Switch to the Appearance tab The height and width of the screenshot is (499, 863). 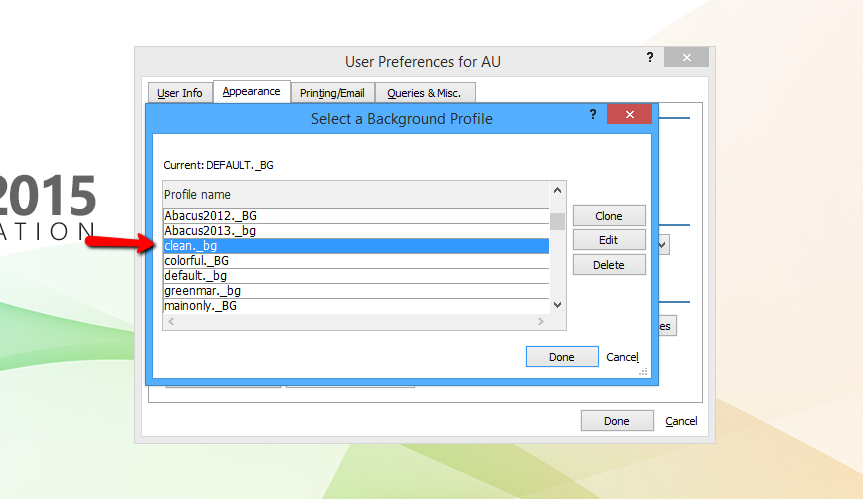252,91
